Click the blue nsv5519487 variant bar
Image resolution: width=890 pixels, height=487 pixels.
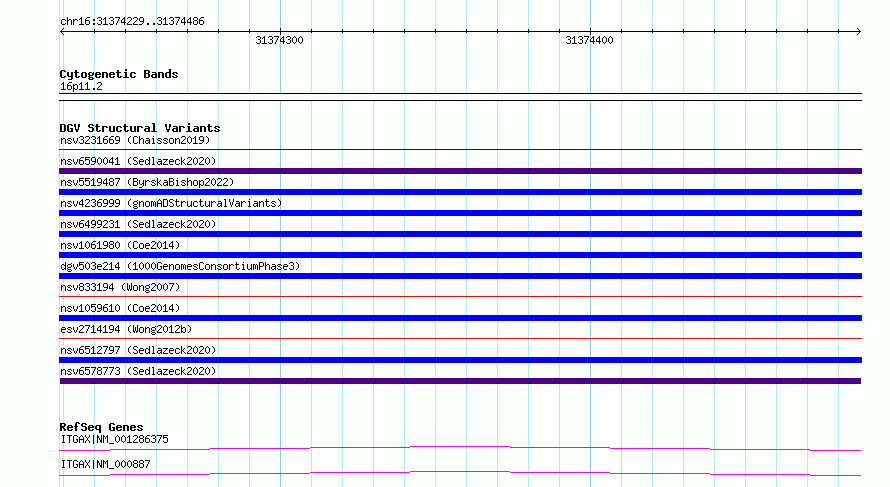(460, 192)
